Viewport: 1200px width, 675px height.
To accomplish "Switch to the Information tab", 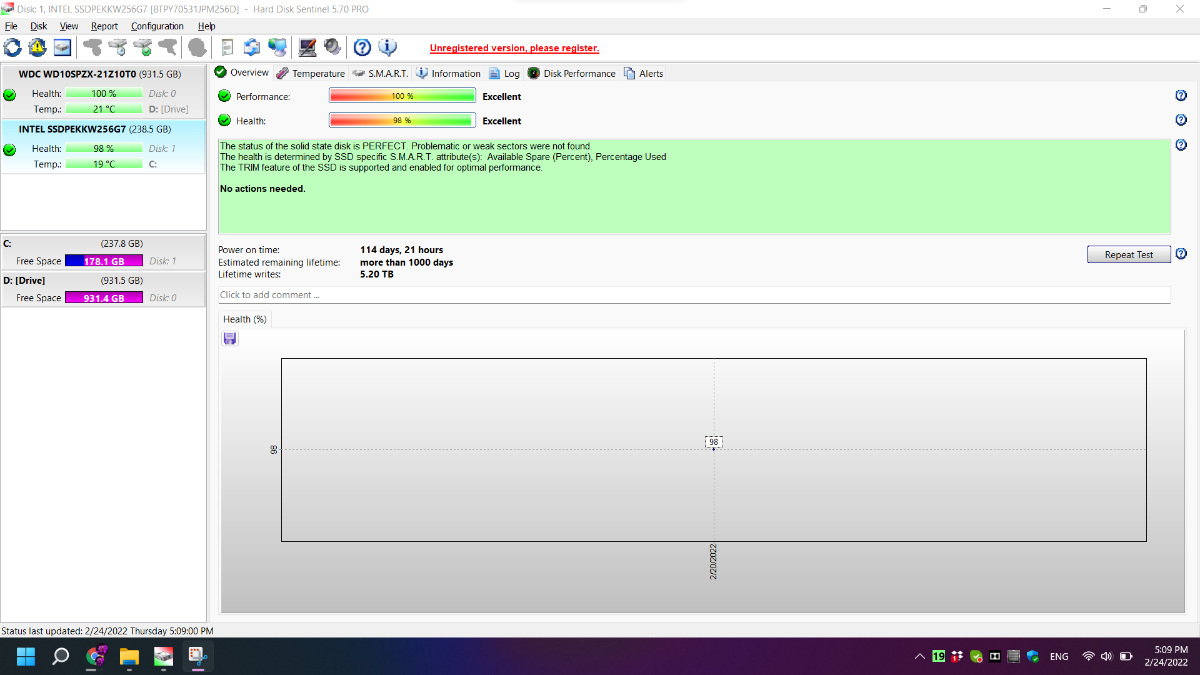I will [x=449, y=73].
